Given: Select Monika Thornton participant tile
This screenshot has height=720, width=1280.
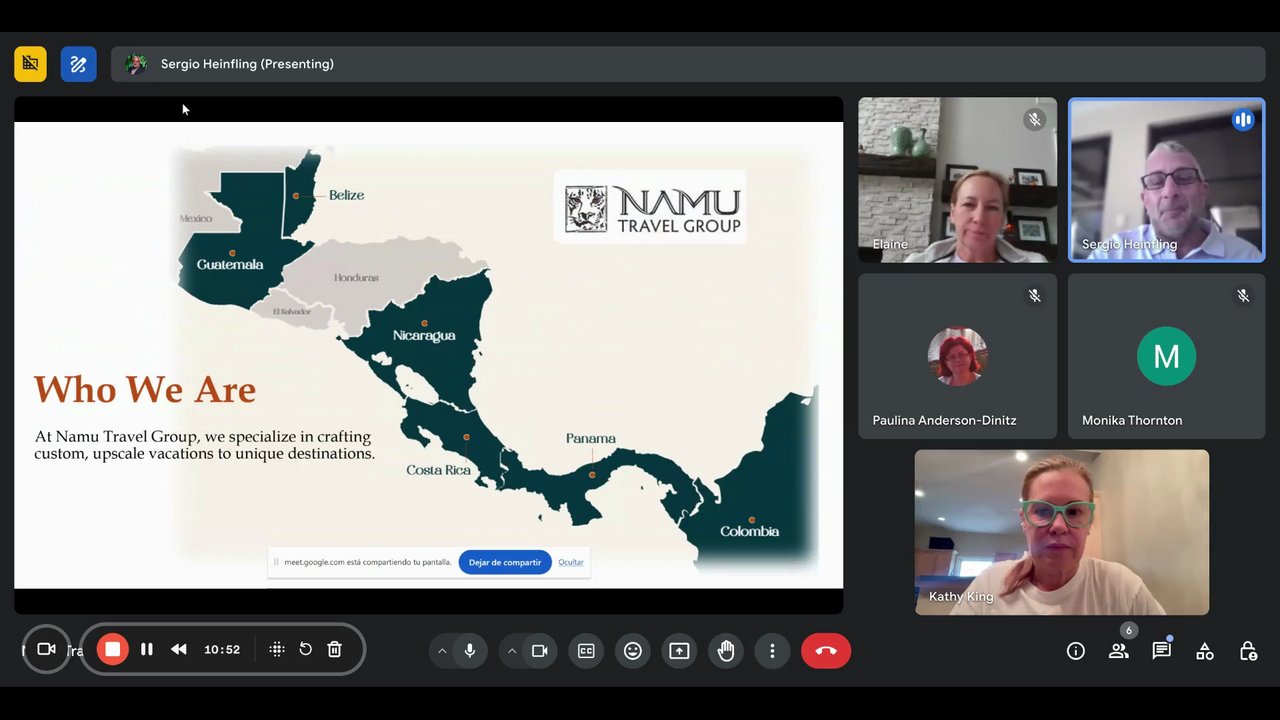Looking at the screenshot, I should click(1167, 356).
